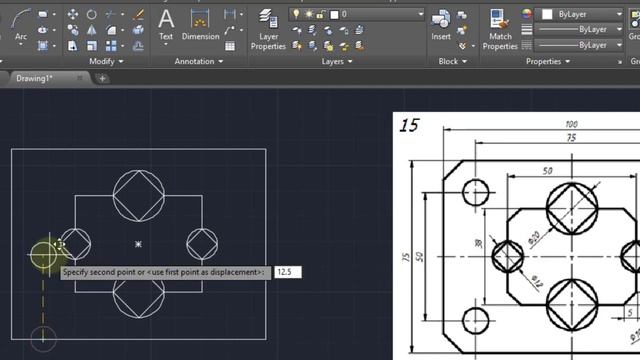Open a new drawing tab
This screenshot has width=640, height=360.
[102, 78]
